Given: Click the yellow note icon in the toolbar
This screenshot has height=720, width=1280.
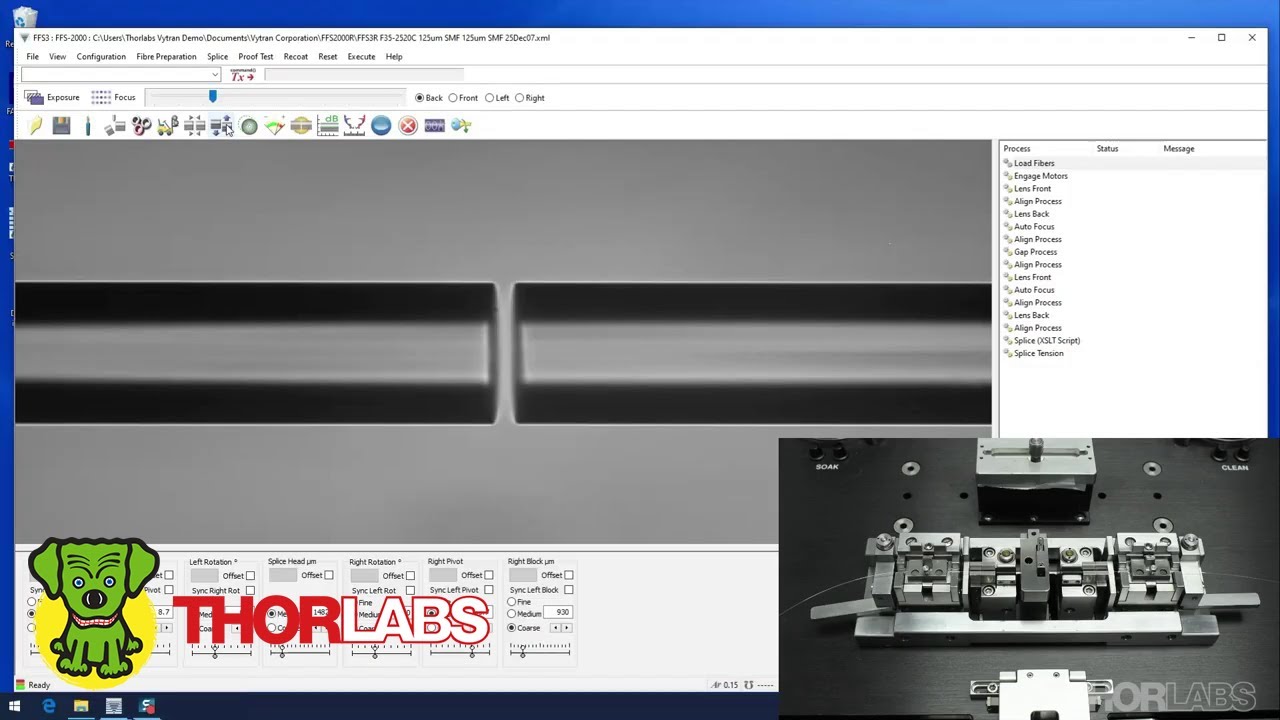Looking at the screenshot, I should (35, 125).
